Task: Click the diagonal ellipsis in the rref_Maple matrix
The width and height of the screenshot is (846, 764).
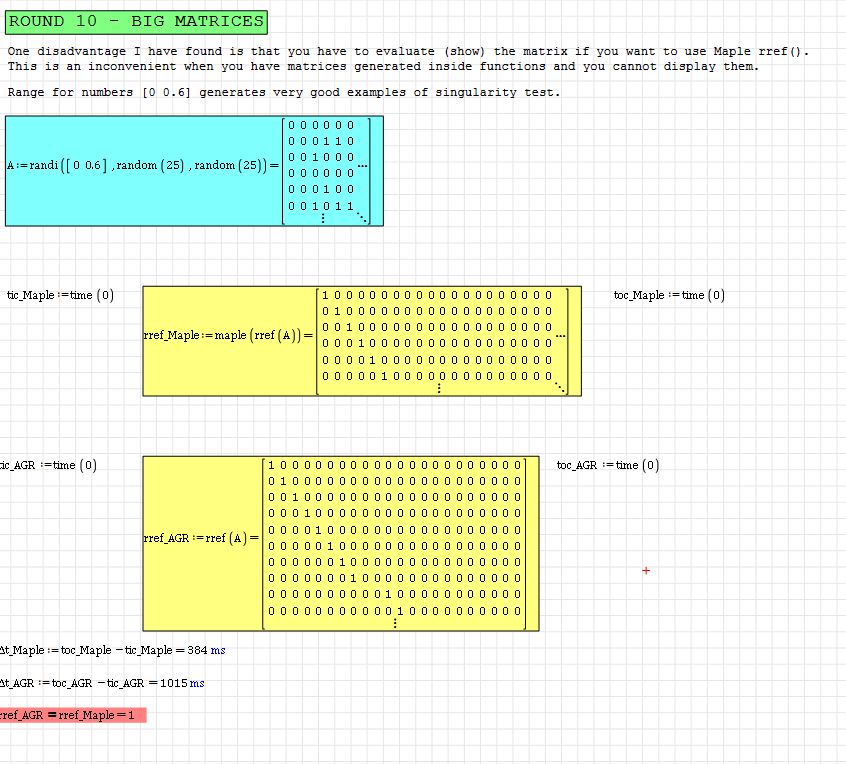Action: 559,388
